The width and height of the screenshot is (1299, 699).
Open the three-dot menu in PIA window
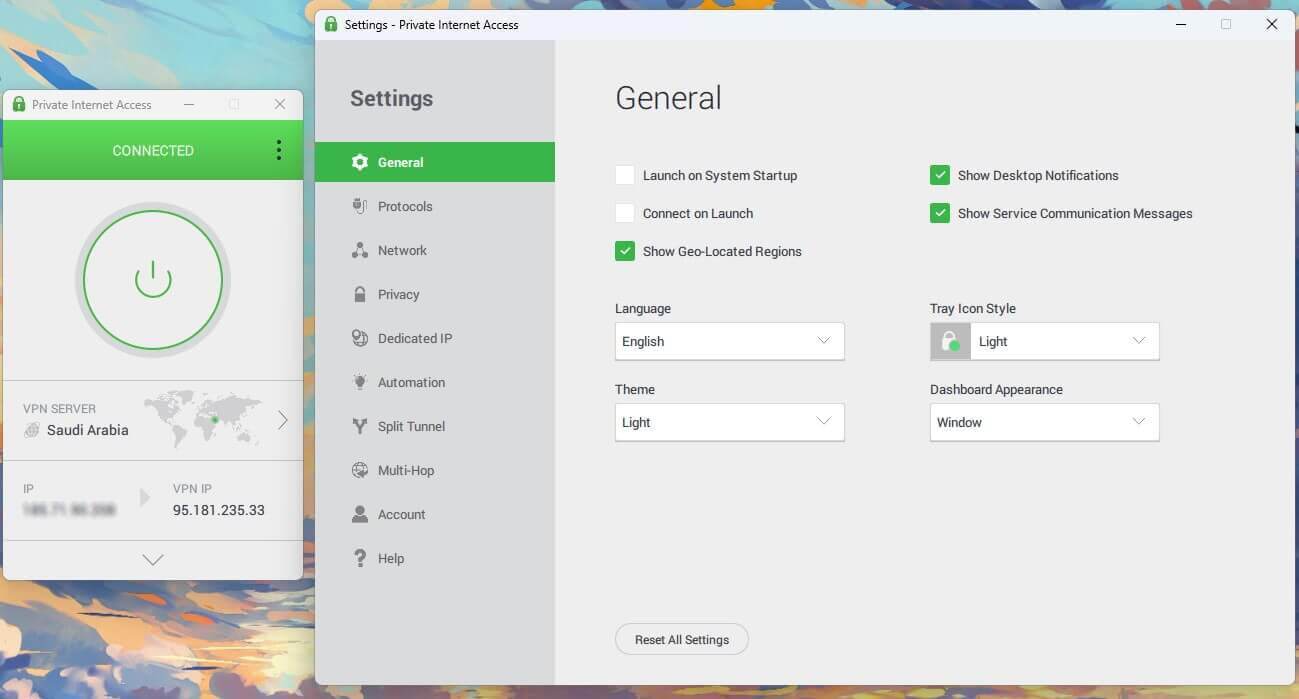coord(278,150)
